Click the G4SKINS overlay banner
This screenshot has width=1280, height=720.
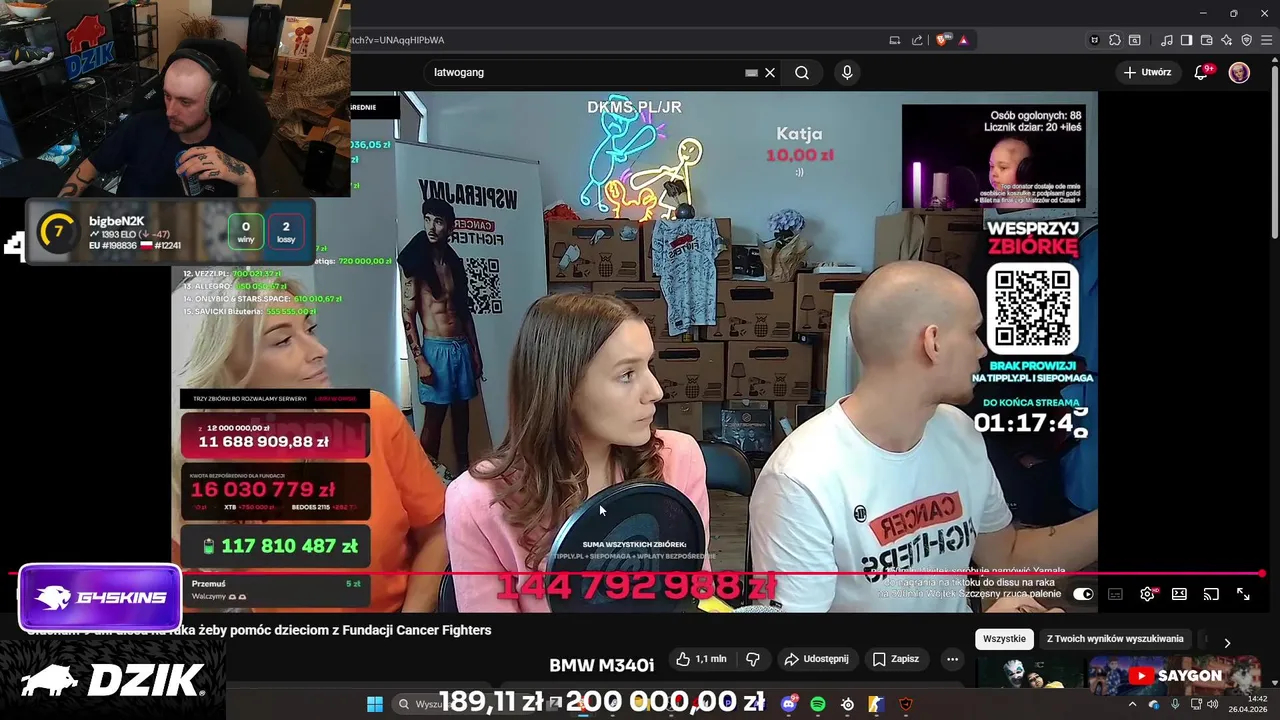(x=100, y=598)
